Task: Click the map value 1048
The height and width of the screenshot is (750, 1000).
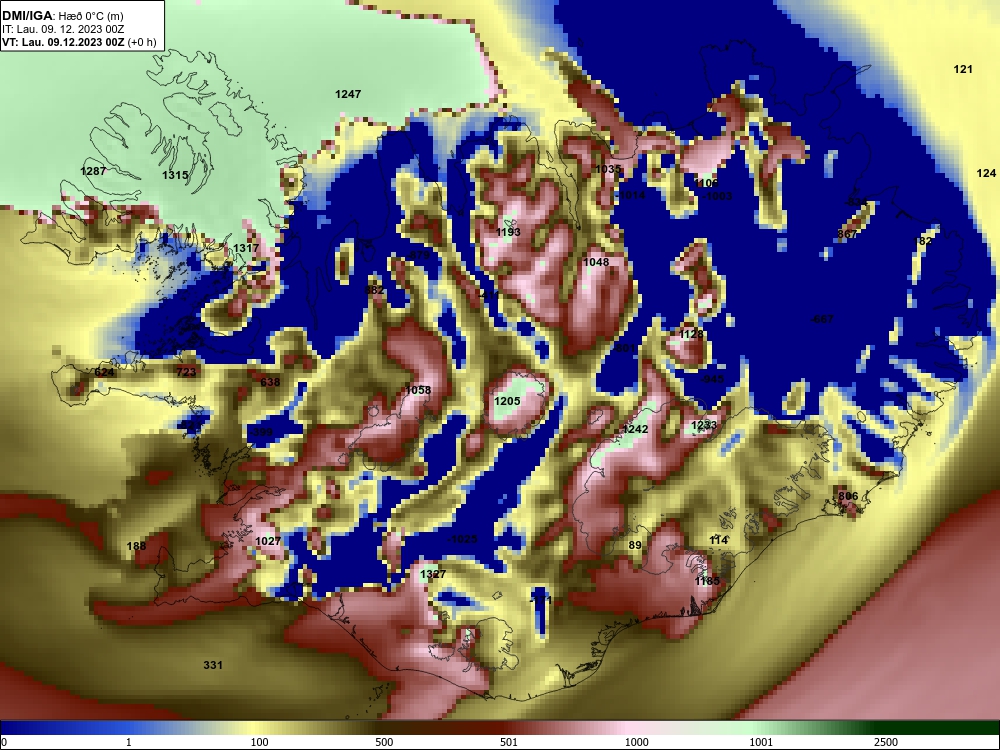Action: pyautogui.click(x=596, y=262)
